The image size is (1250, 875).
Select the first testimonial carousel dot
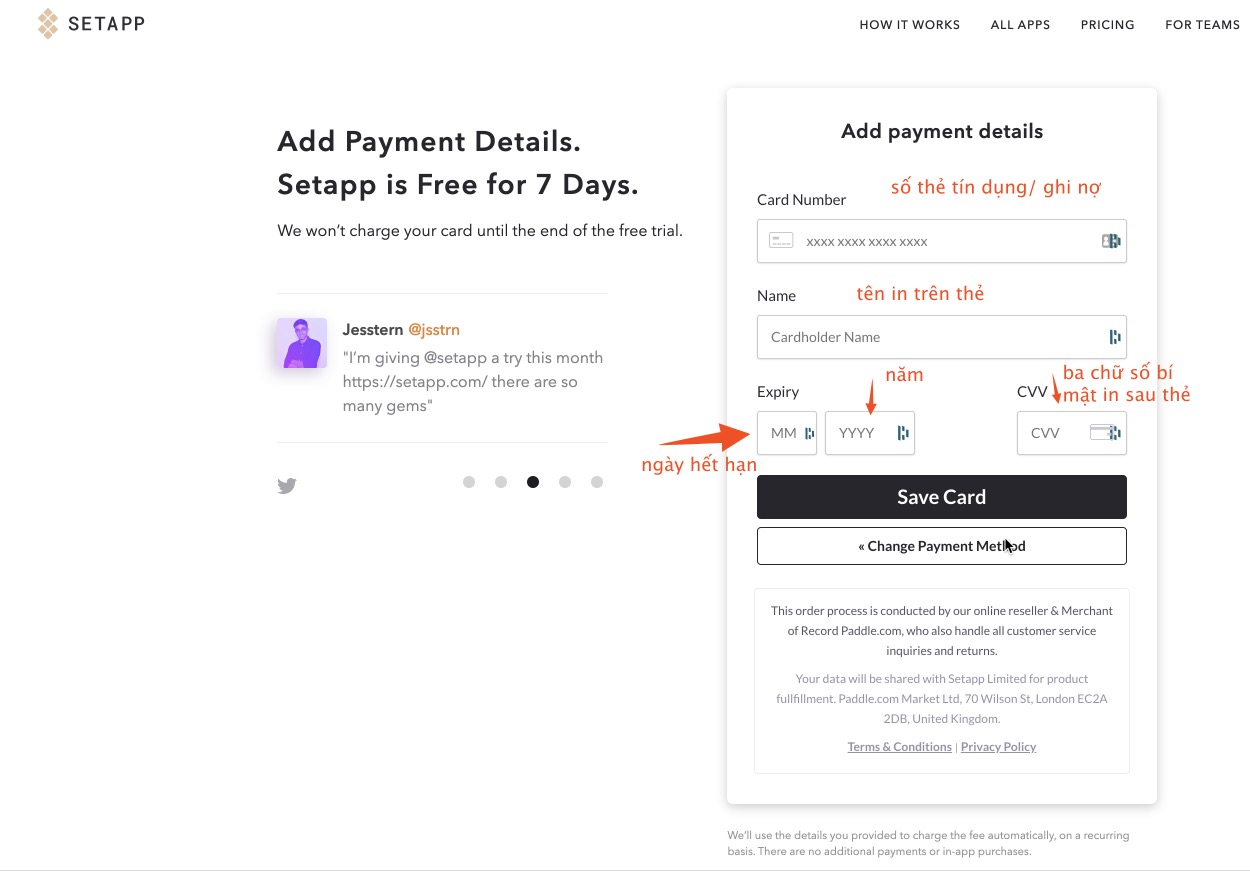coord(469,482)
